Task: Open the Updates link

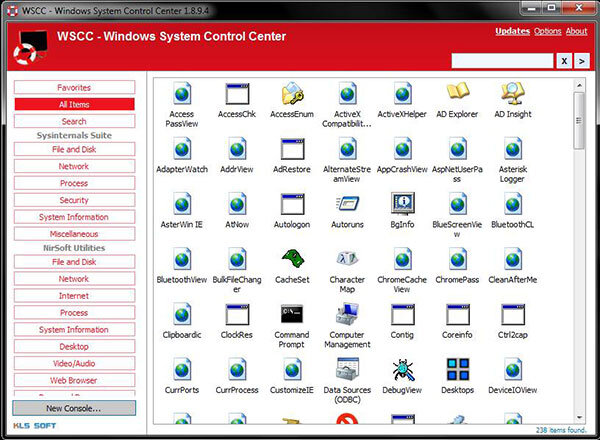Action: [512, 31]
